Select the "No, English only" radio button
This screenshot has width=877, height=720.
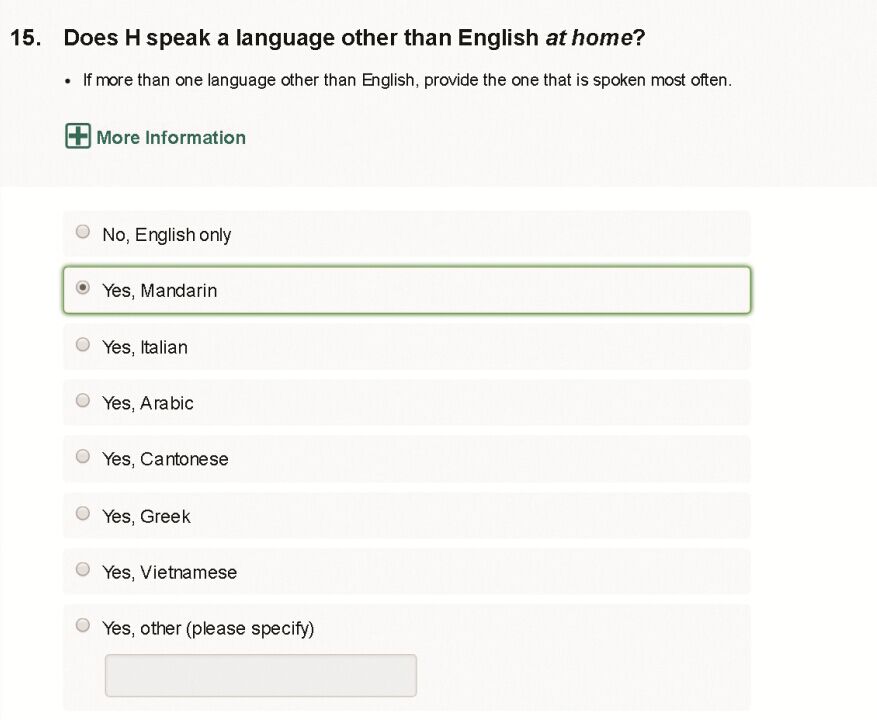(x=83, y=232)
